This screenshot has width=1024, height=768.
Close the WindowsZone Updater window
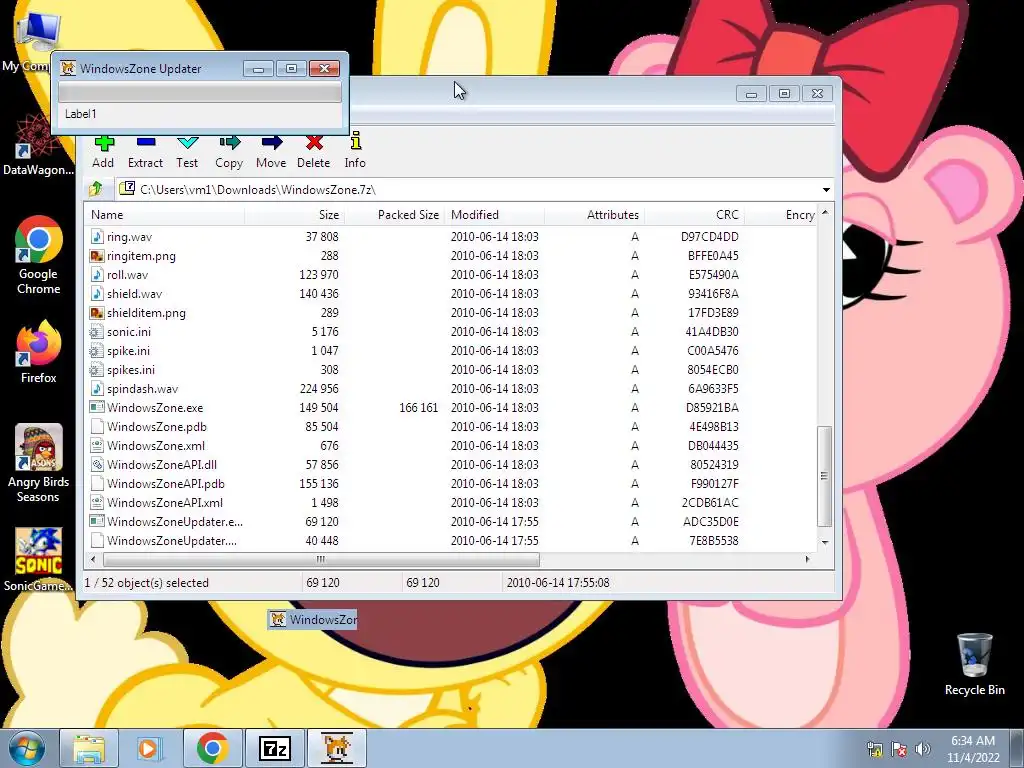[x=324, y=69]
